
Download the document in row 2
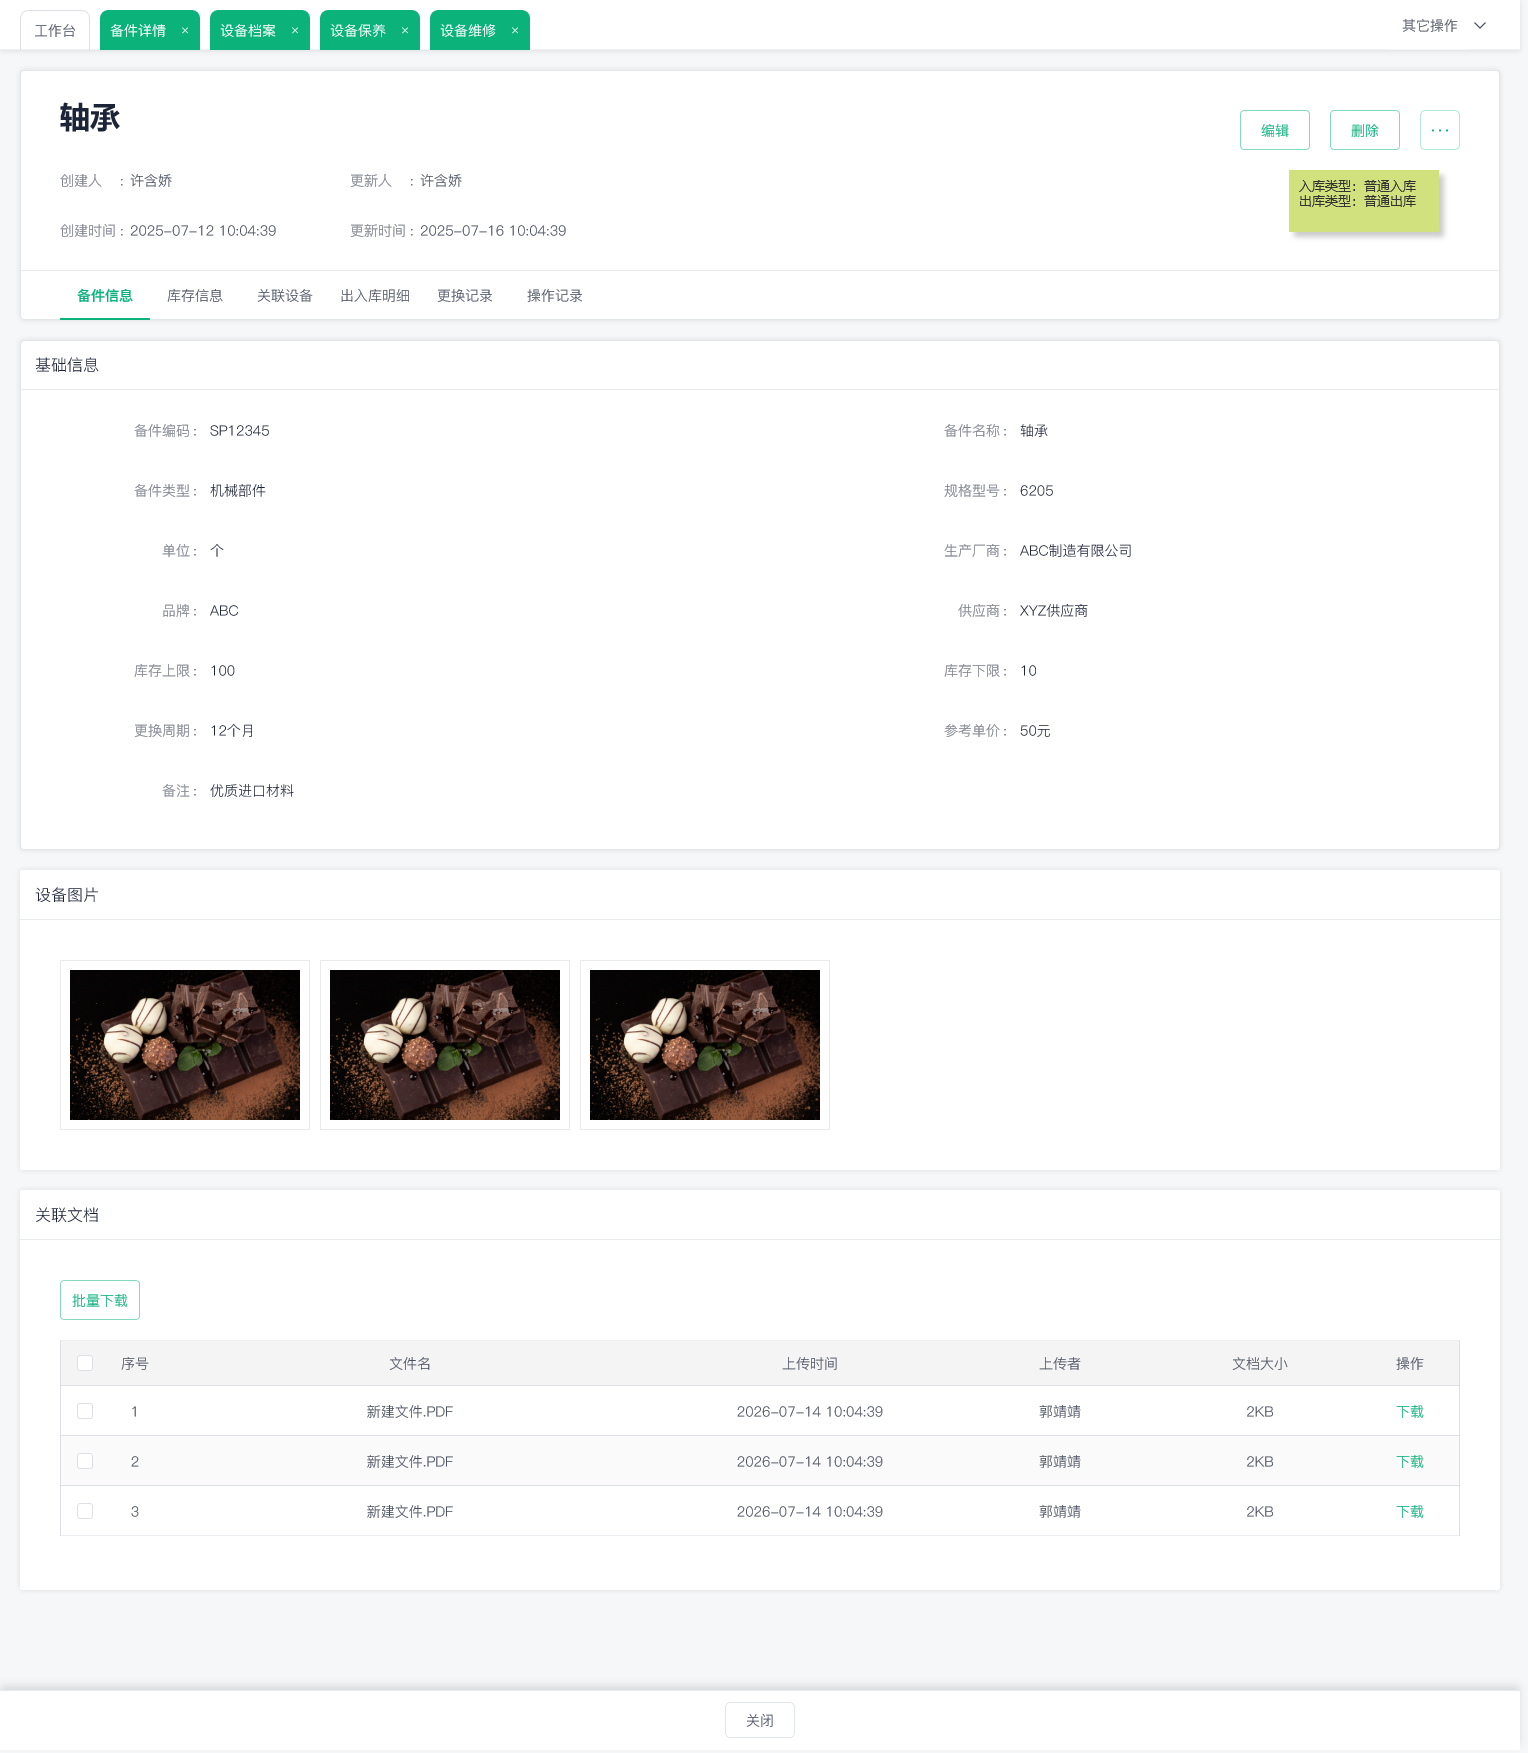[1410, 1461]
